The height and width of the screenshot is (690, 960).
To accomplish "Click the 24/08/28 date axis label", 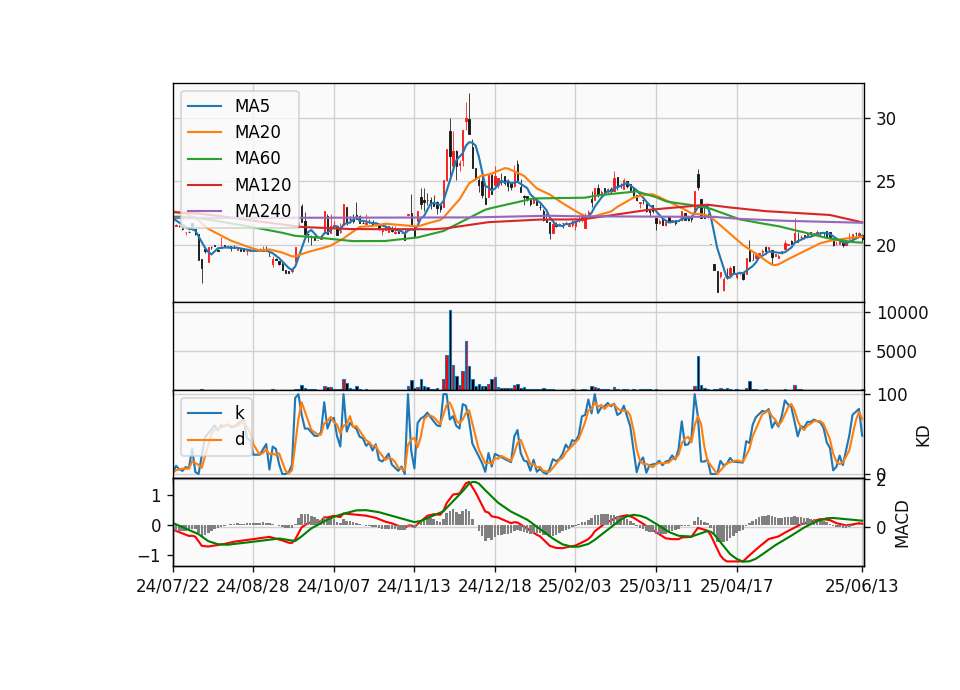I will [x=253, y=586].
